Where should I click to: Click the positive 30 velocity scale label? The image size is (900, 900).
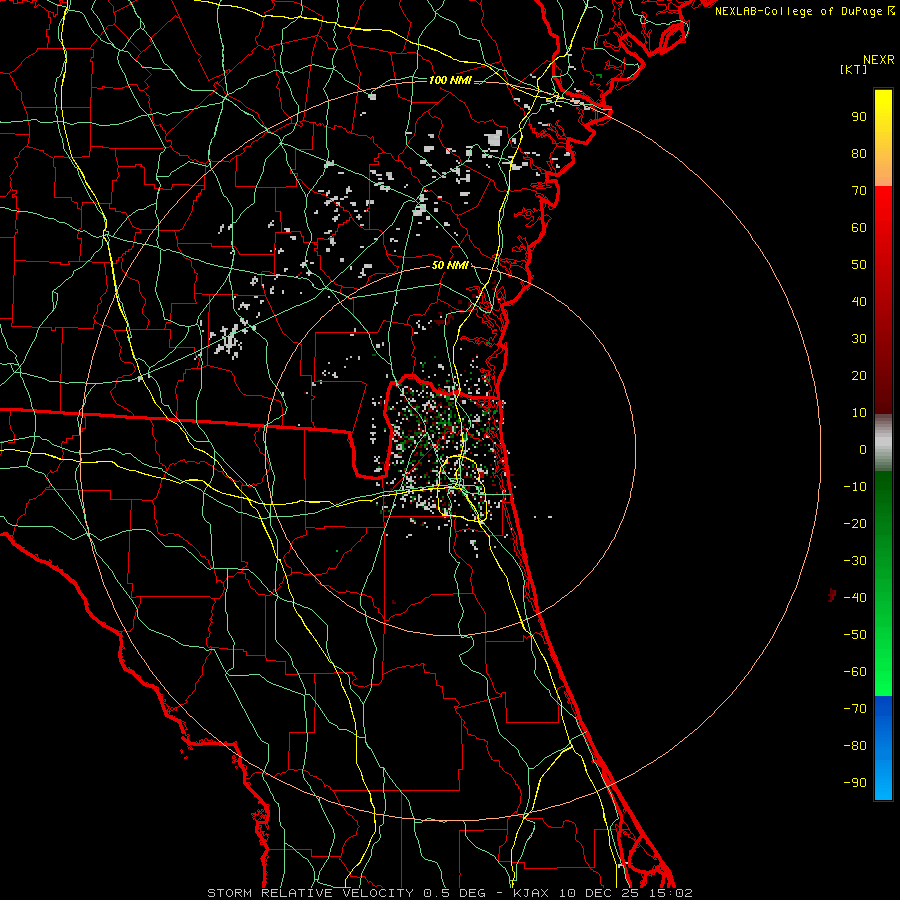coord(859,339)
